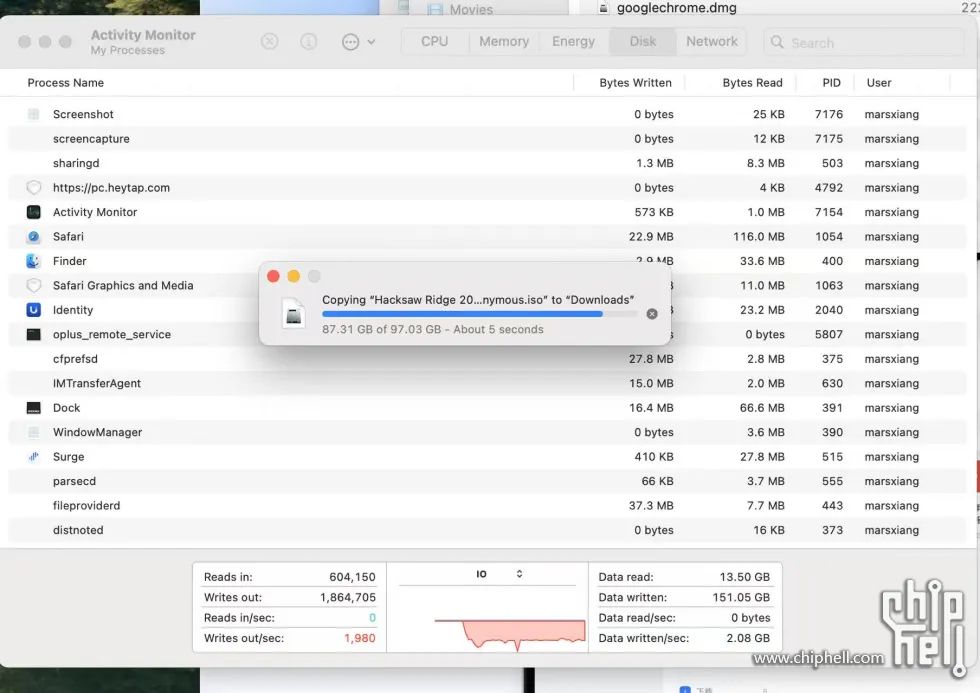Open the IO graph type selector

(x=499, y=574)
